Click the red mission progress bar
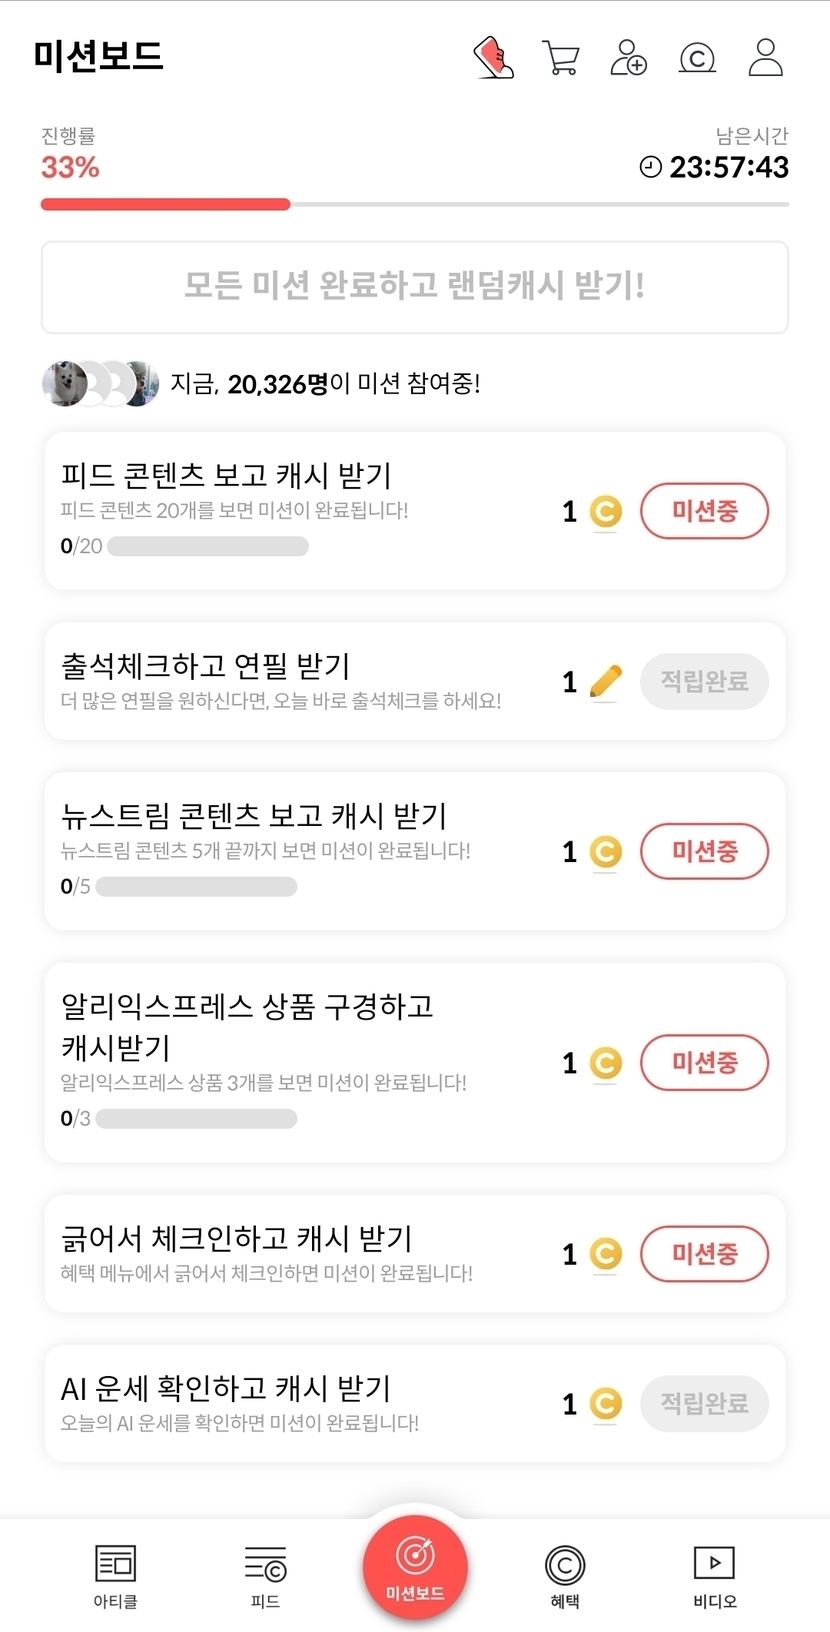Screen dimensions: 830x1632 coord(166,204)
